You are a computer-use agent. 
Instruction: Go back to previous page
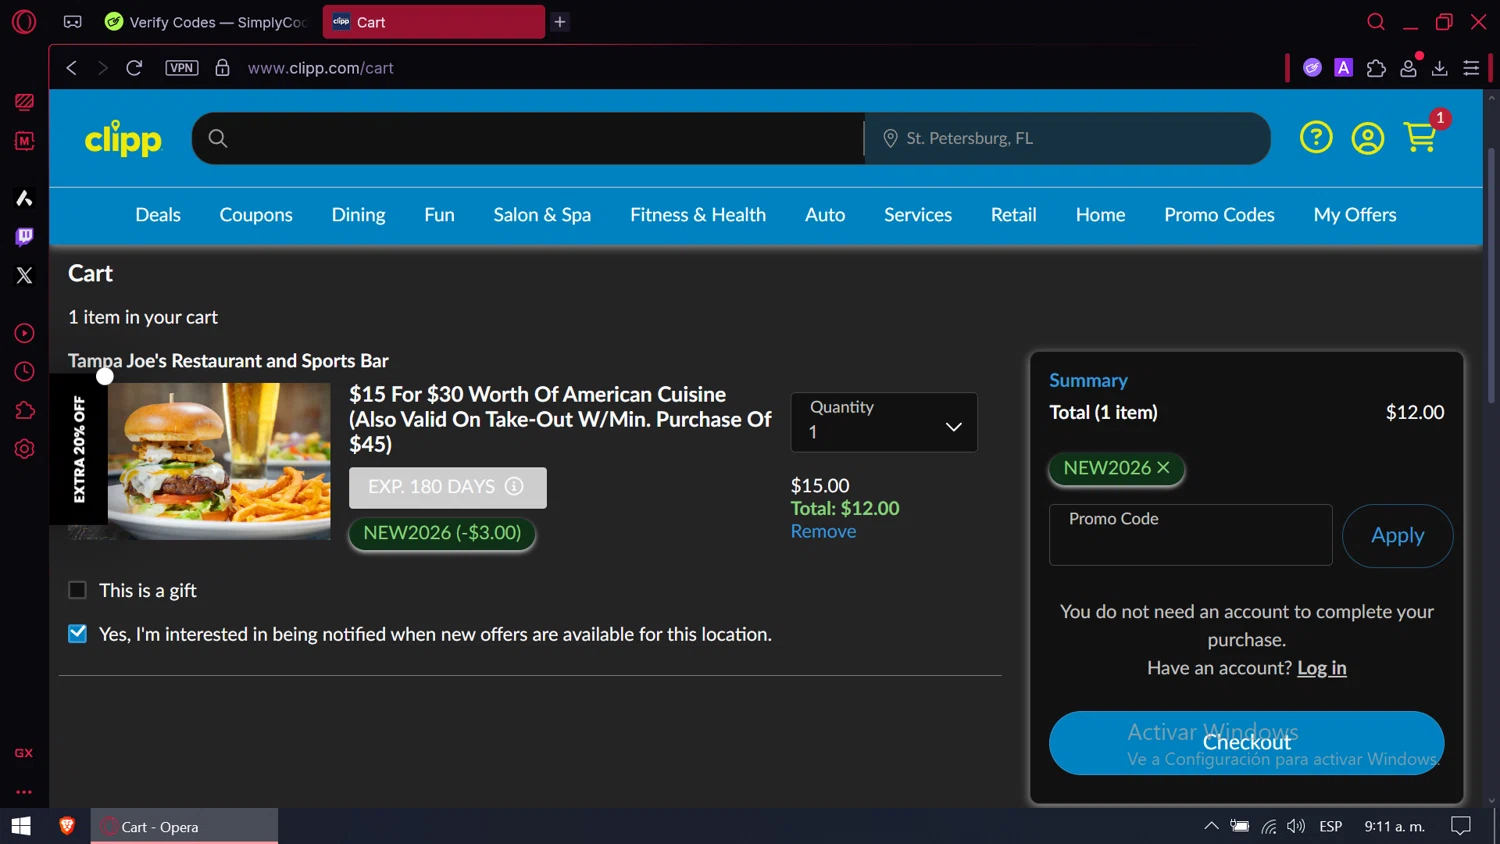point(71,68)
